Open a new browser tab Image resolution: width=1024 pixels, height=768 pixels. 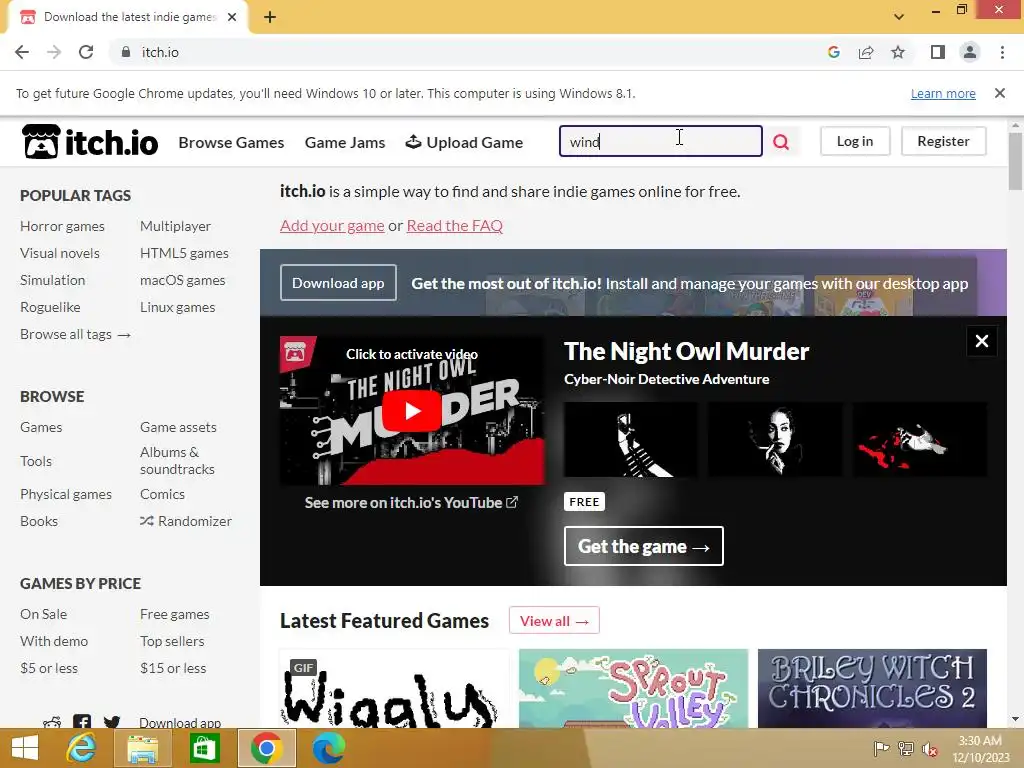(x=270, y=18)
